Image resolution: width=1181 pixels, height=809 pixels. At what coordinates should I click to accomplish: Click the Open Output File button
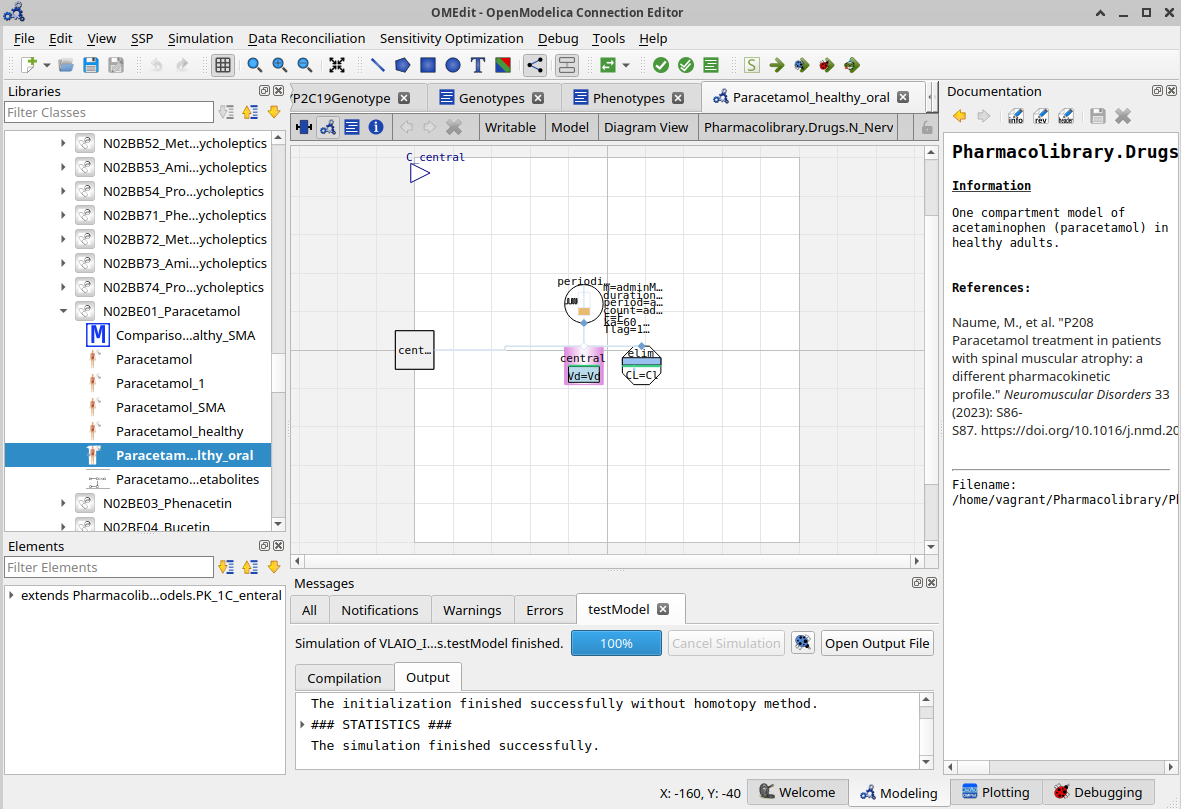[877, 643]
